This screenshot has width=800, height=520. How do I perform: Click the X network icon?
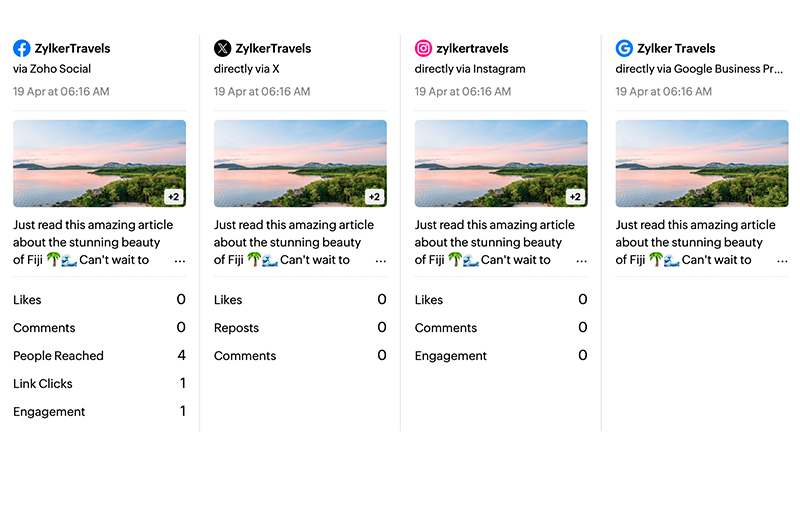tap(223, 48)
